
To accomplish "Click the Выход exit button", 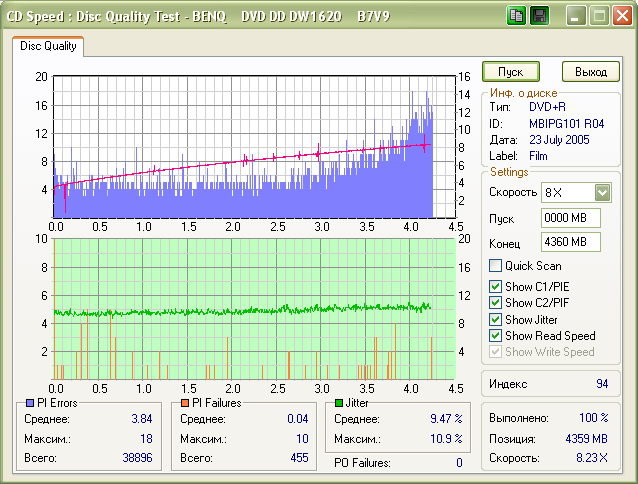I will pyautogui.click(x=591, y=72).
